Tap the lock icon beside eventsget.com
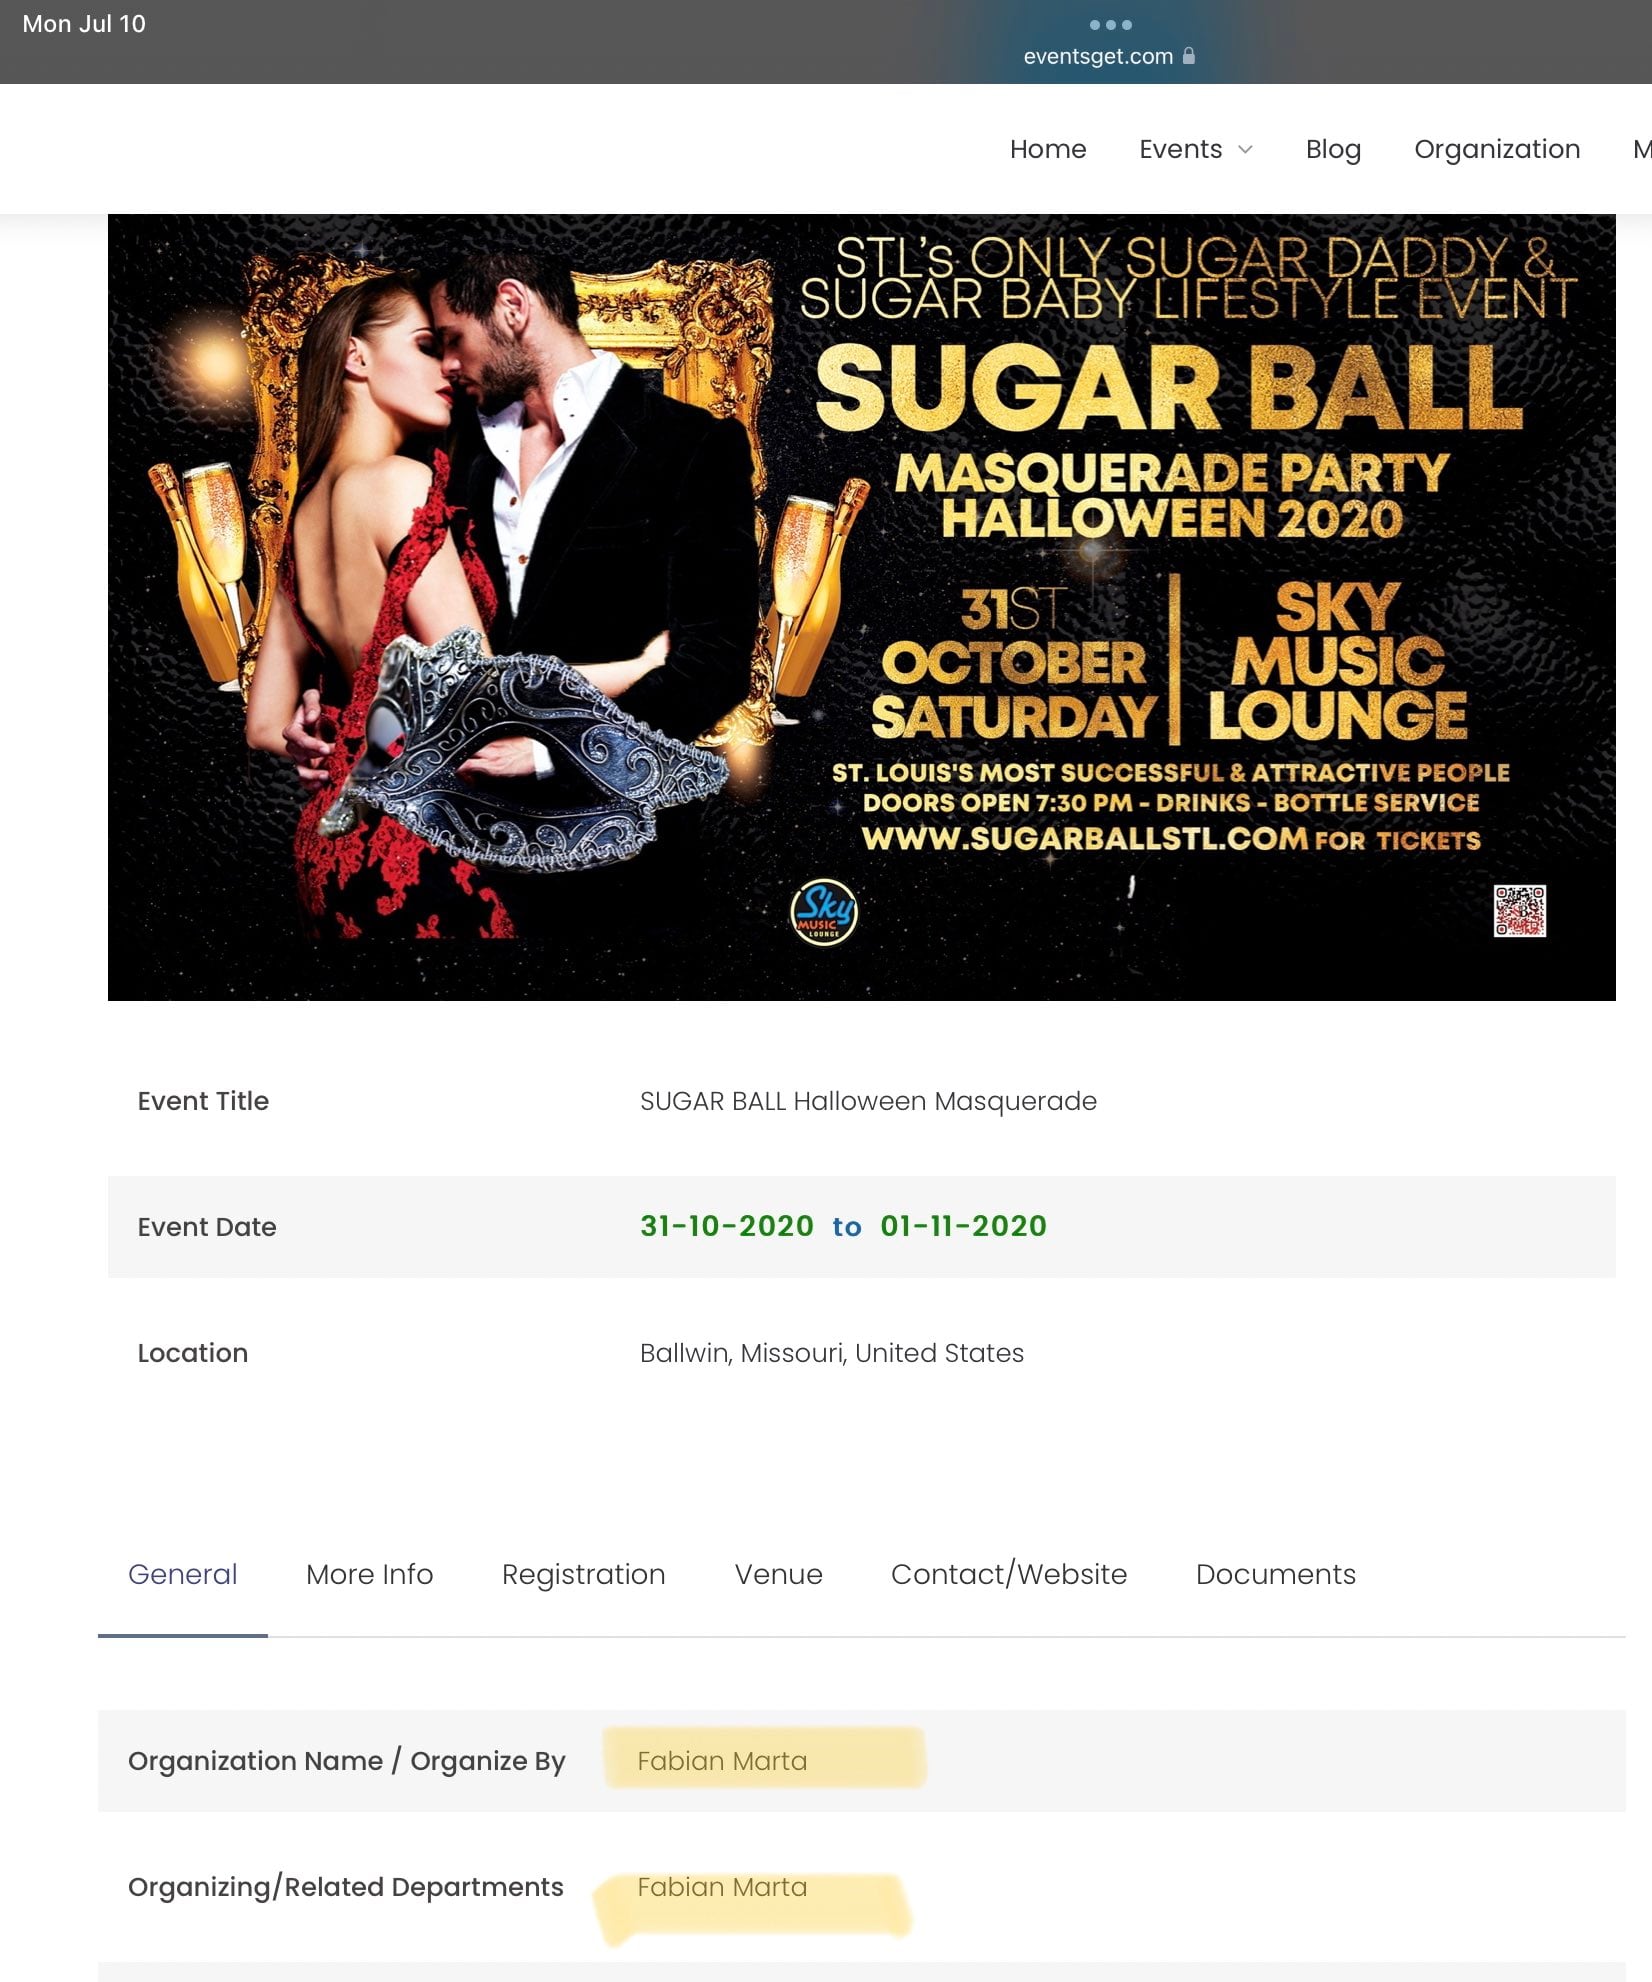This screenshot has height=1982, width=1652. (x=1188, y=55)
